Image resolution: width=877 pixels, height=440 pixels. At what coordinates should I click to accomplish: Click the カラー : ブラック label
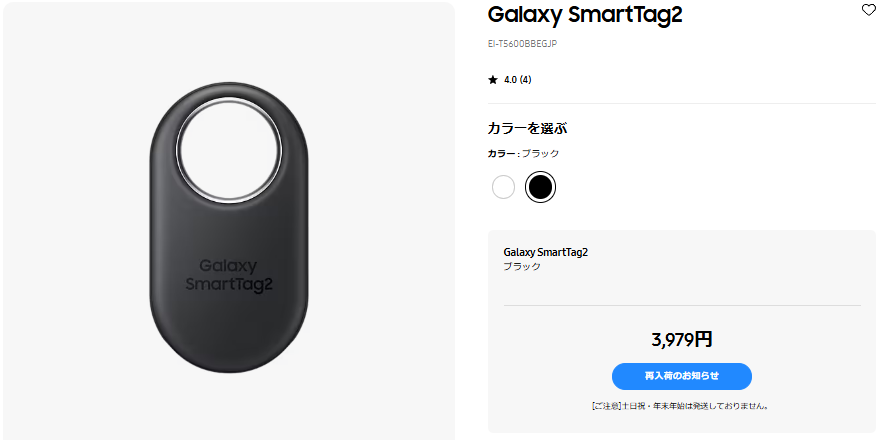pos(524,154)
